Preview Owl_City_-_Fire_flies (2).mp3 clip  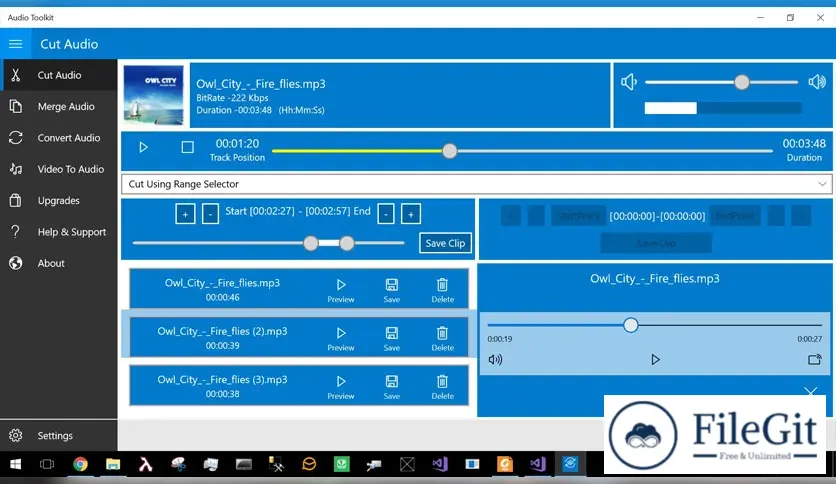(341, 339)
